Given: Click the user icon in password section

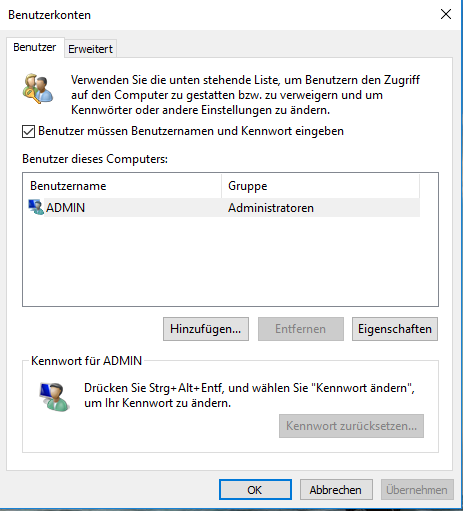Looking at the screenshot, I should 54,396.
